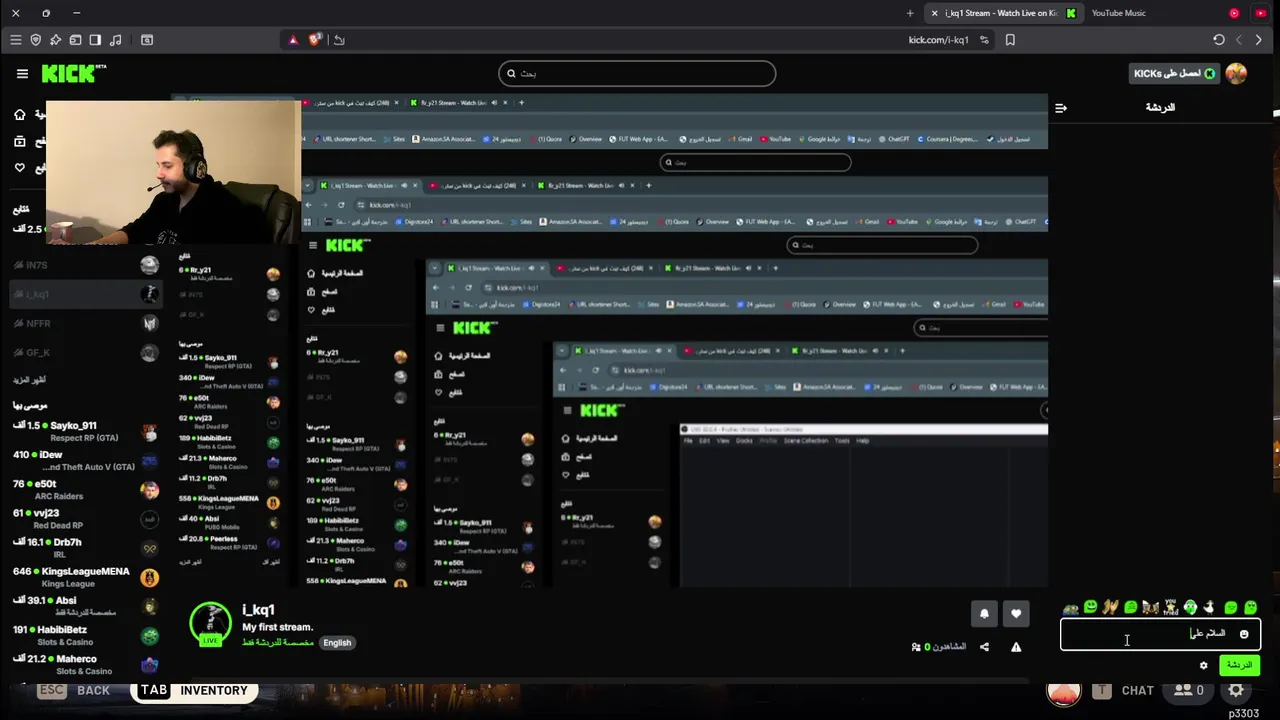
Task: Follow channel with heart button
Action: click(x=1016, y=614)
